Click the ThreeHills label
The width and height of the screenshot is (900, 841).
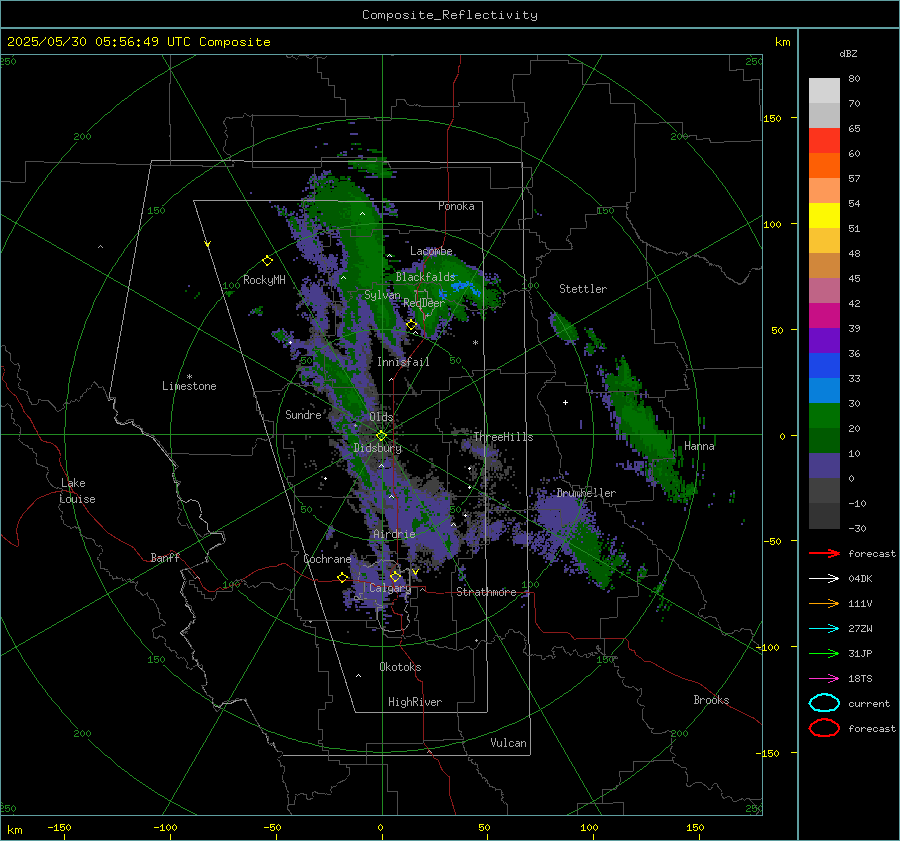pyautogui.click(x=503, y=437)
